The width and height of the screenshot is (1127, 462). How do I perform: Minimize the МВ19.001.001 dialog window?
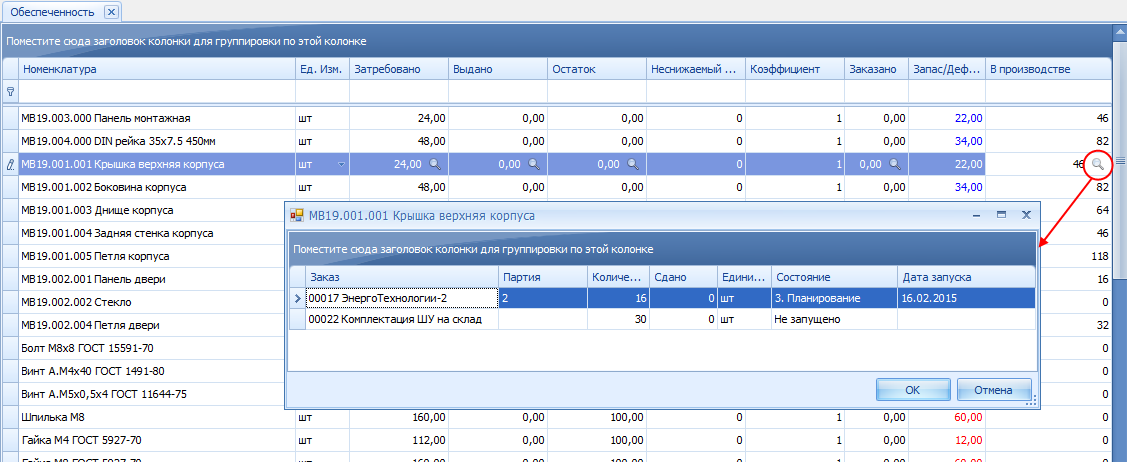point(978,215)
